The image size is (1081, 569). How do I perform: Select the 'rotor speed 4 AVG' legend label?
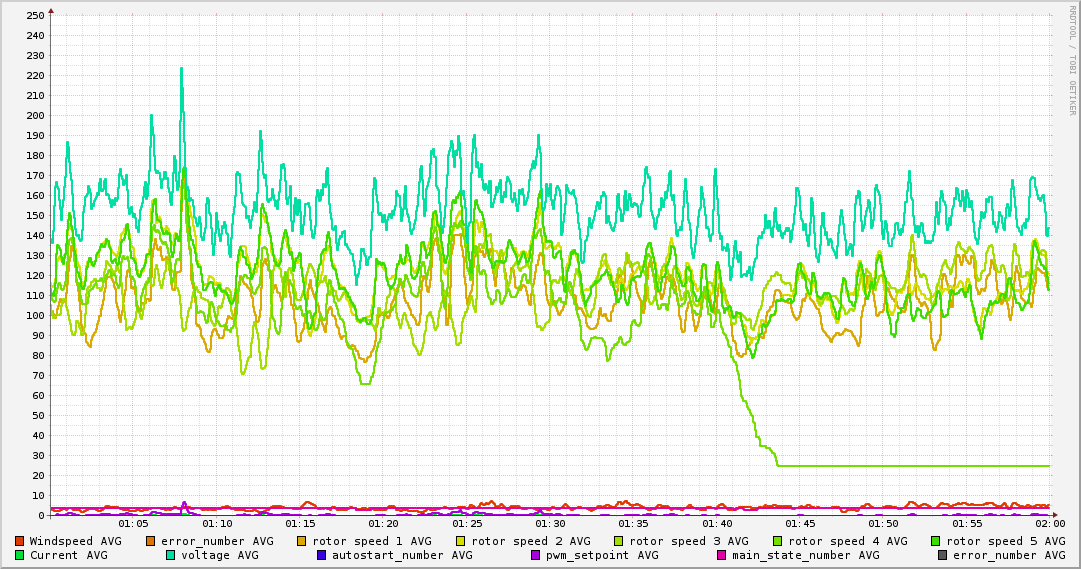(x=848, y=541)
